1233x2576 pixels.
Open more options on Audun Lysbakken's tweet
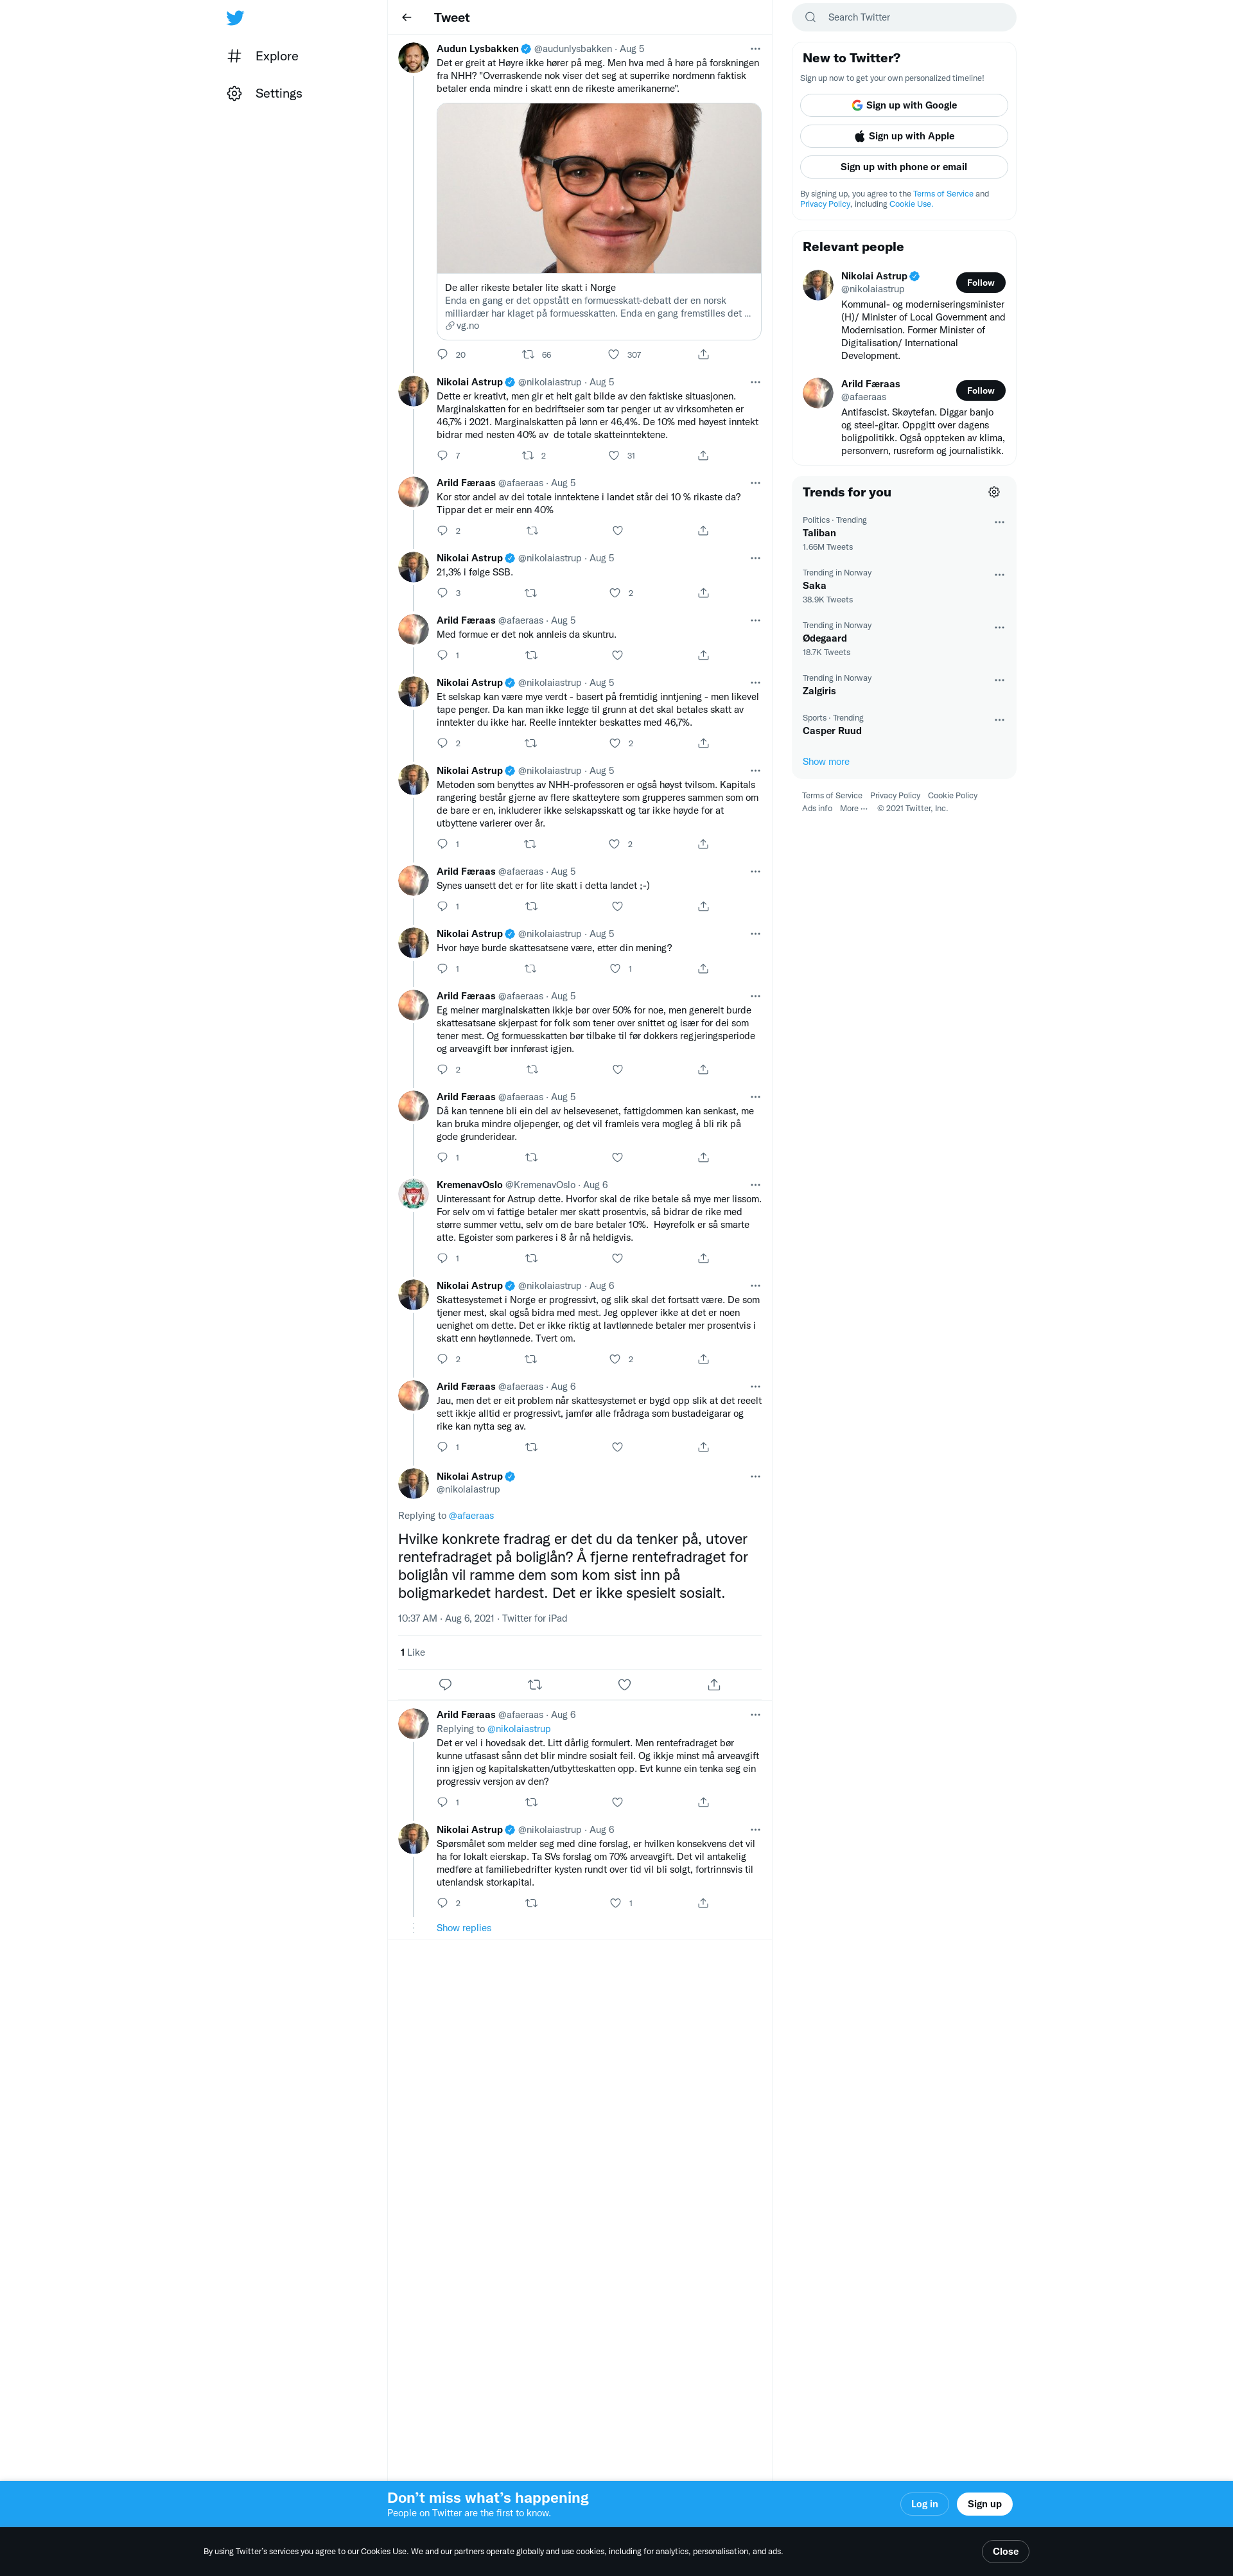(x=755, y=49)
